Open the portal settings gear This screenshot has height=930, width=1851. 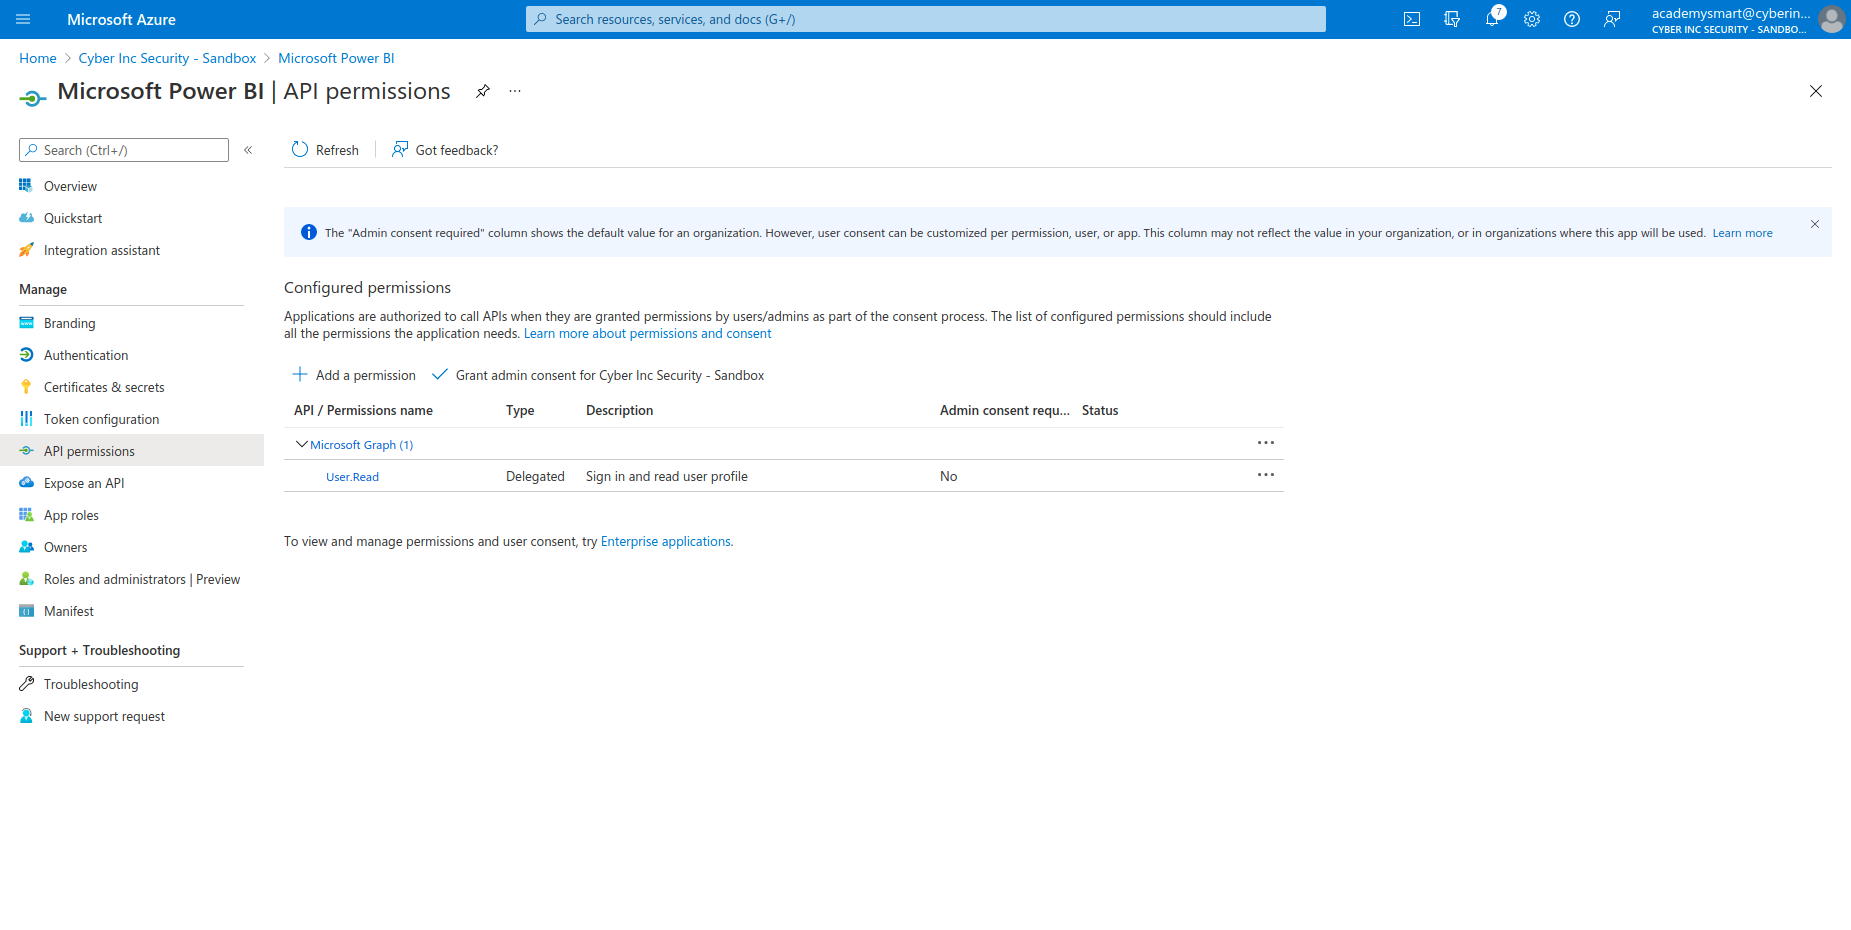click(x=1532, y=19)
